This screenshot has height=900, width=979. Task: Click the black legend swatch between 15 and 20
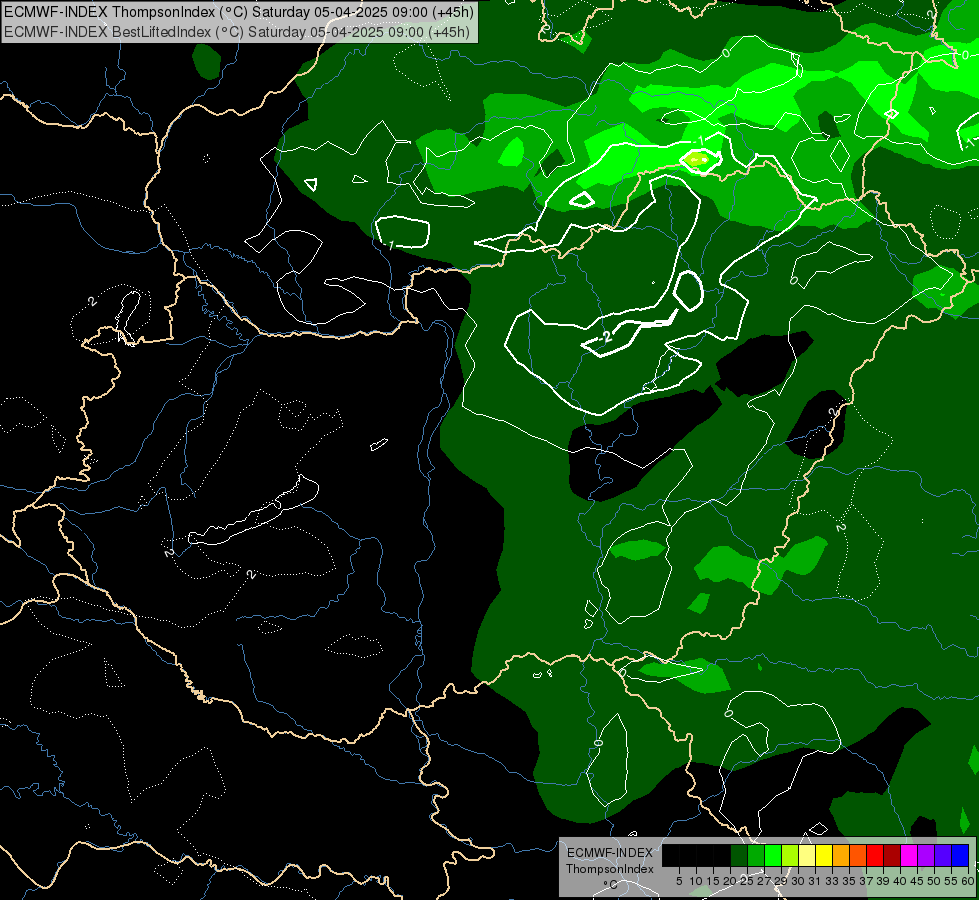pyautogui.click(x=722, y=855)
